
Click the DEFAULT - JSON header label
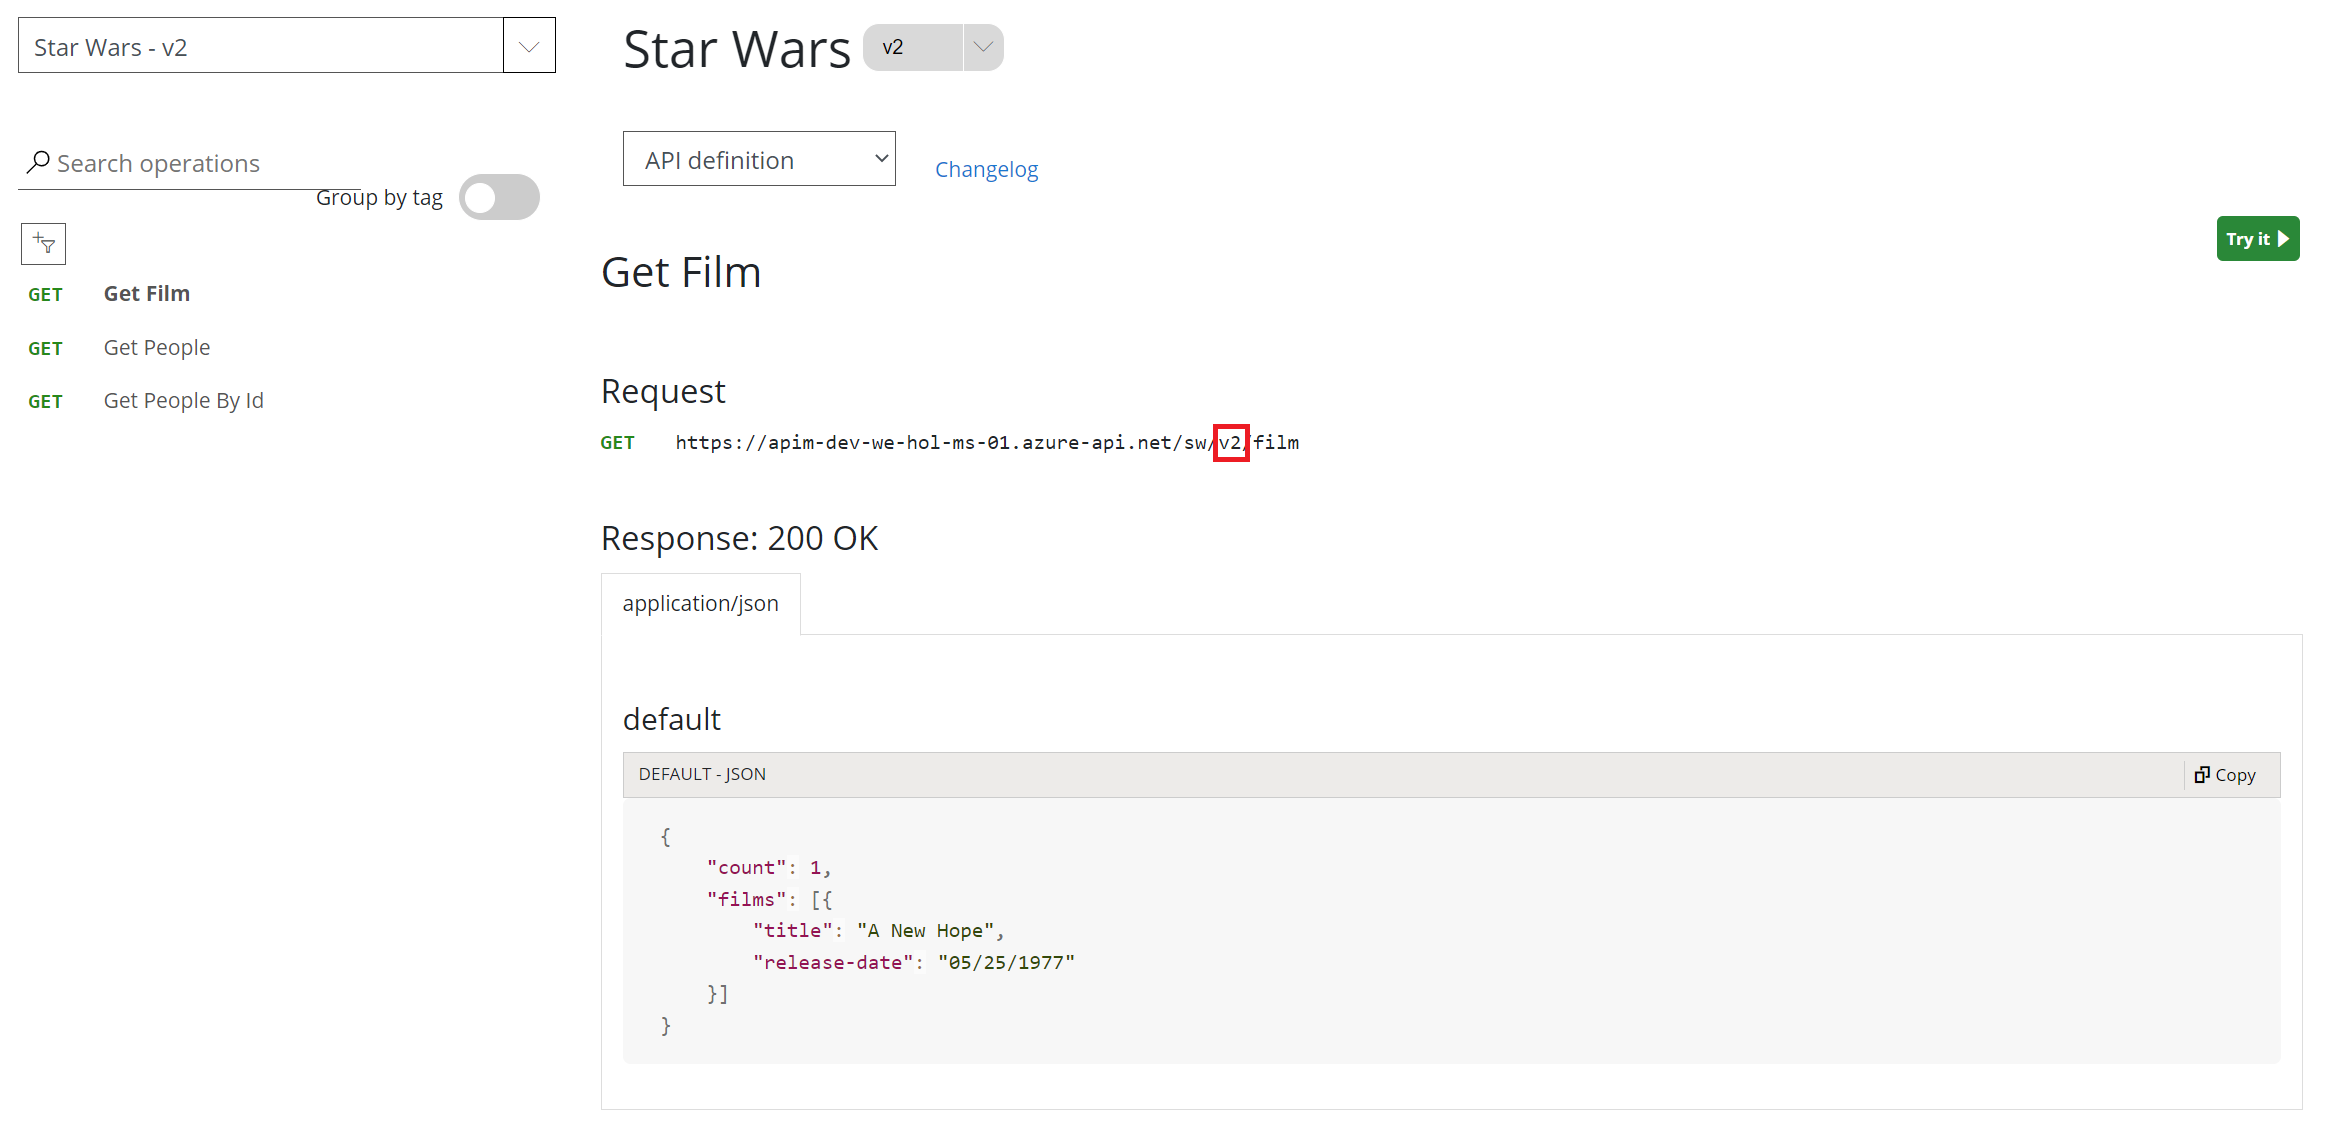(x=702, y=775)
